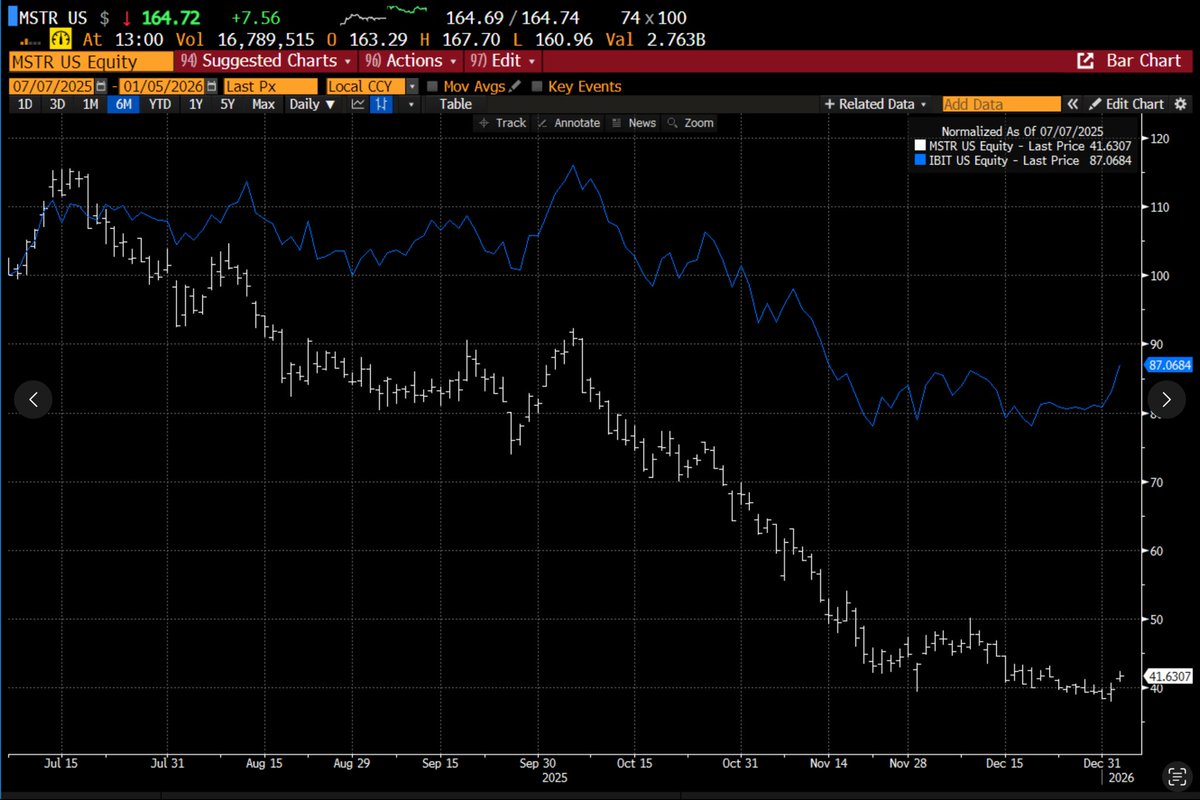Click the last price value 164.72
The image size is (1200, 800).
coord(171,18)
